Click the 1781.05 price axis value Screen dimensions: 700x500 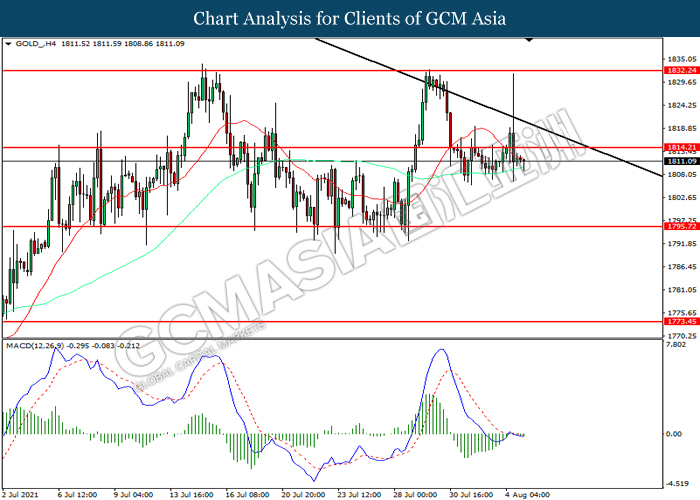[x=682, y=290]
